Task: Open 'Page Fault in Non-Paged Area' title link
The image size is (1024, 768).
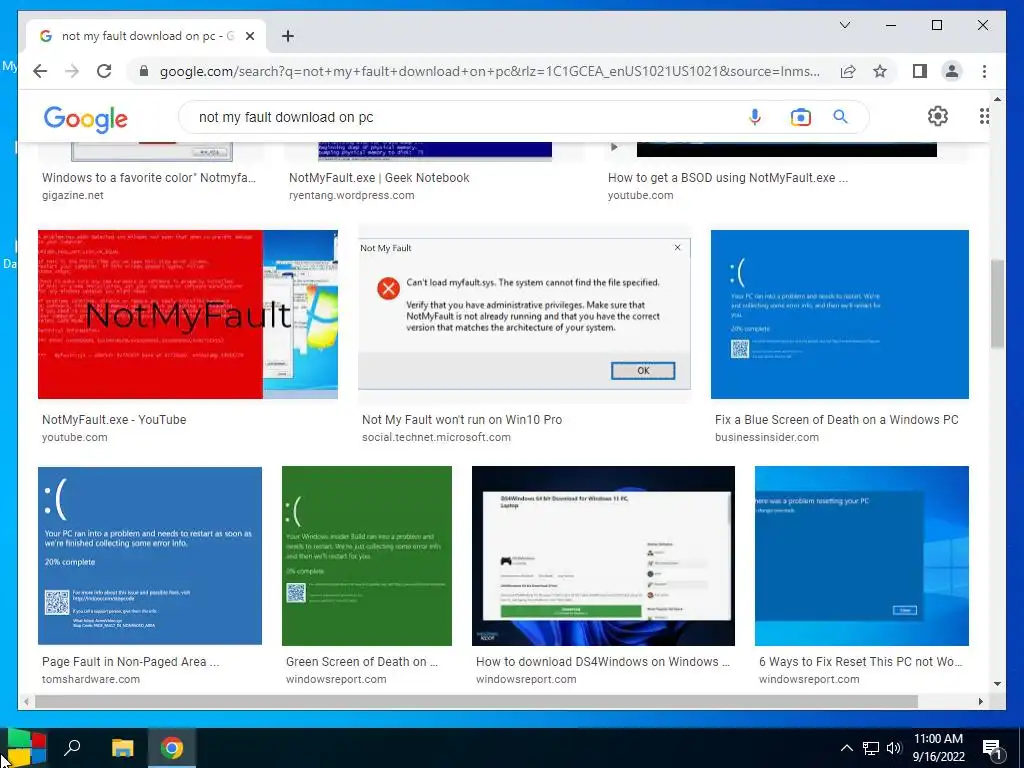Action: (x=131, y=662)
